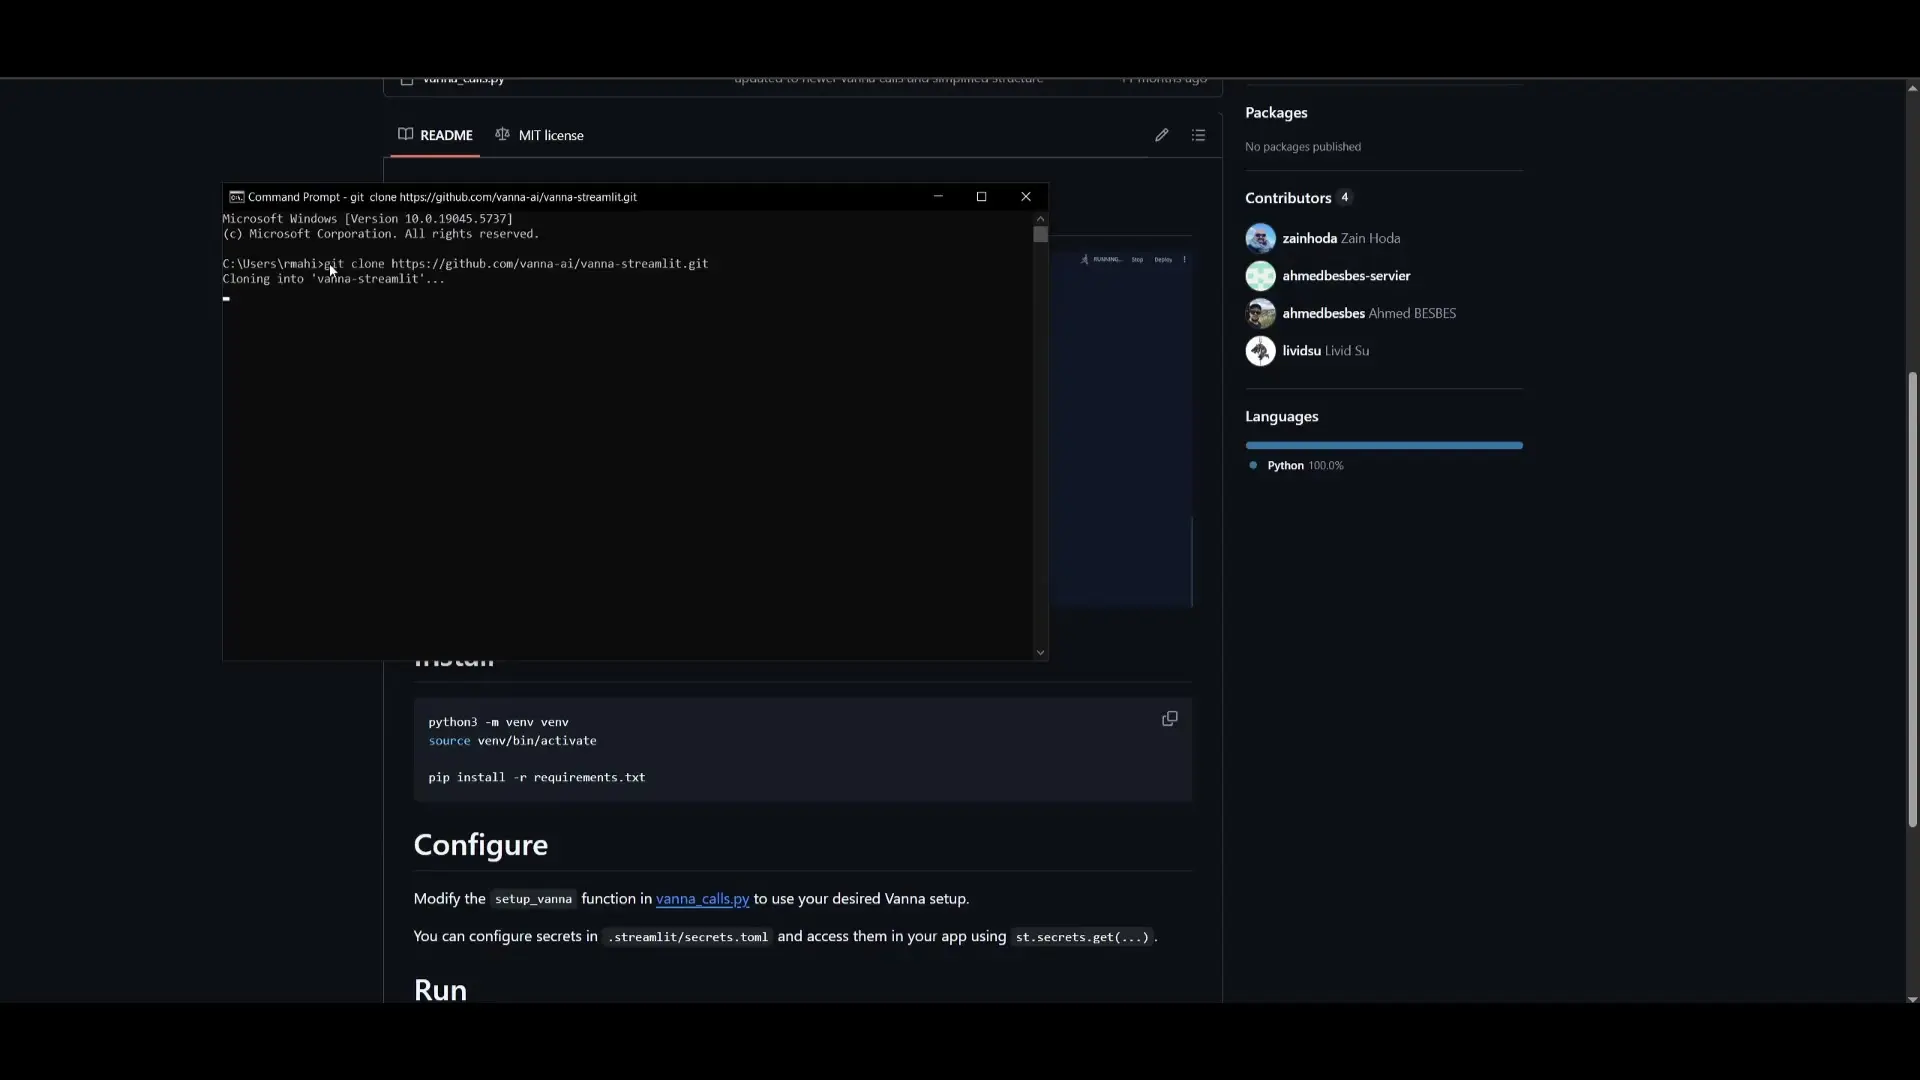1920x1080 pixels.
Task: Click 'No packages published' text
Action: coord(1302,147)
